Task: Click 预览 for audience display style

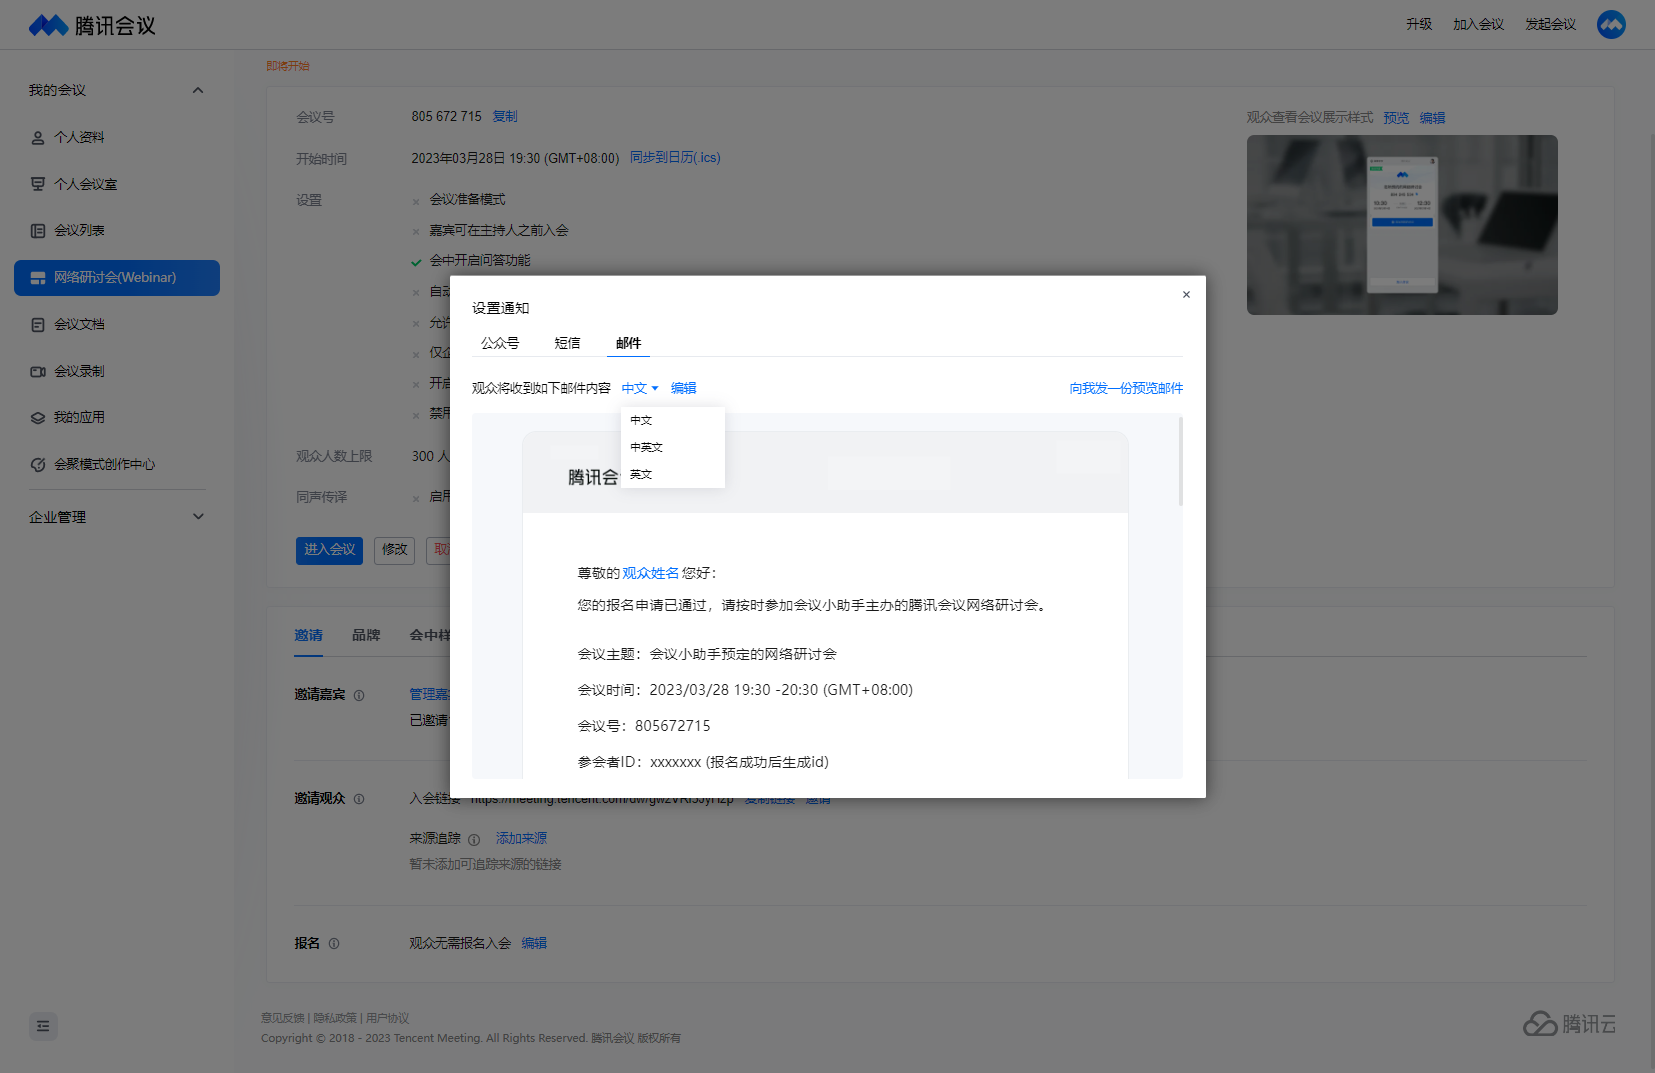Action: [x=1396, y=118]
